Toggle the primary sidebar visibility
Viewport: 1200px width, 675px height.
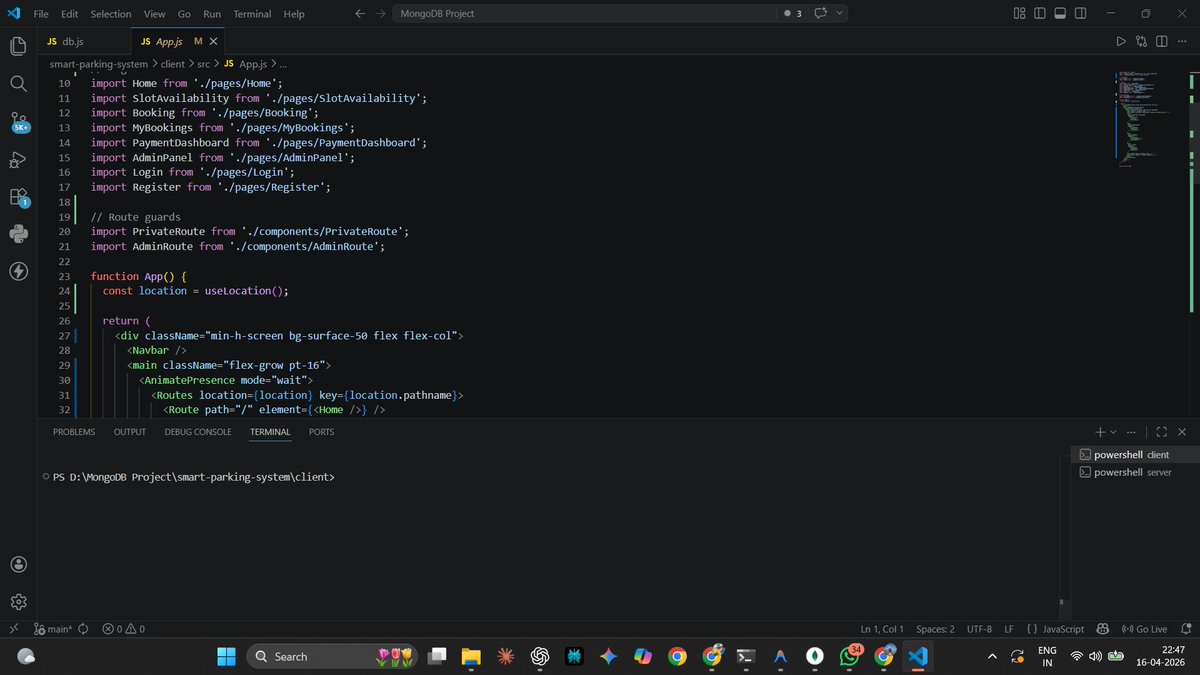pyautogui.click(x=1038, y=14)
